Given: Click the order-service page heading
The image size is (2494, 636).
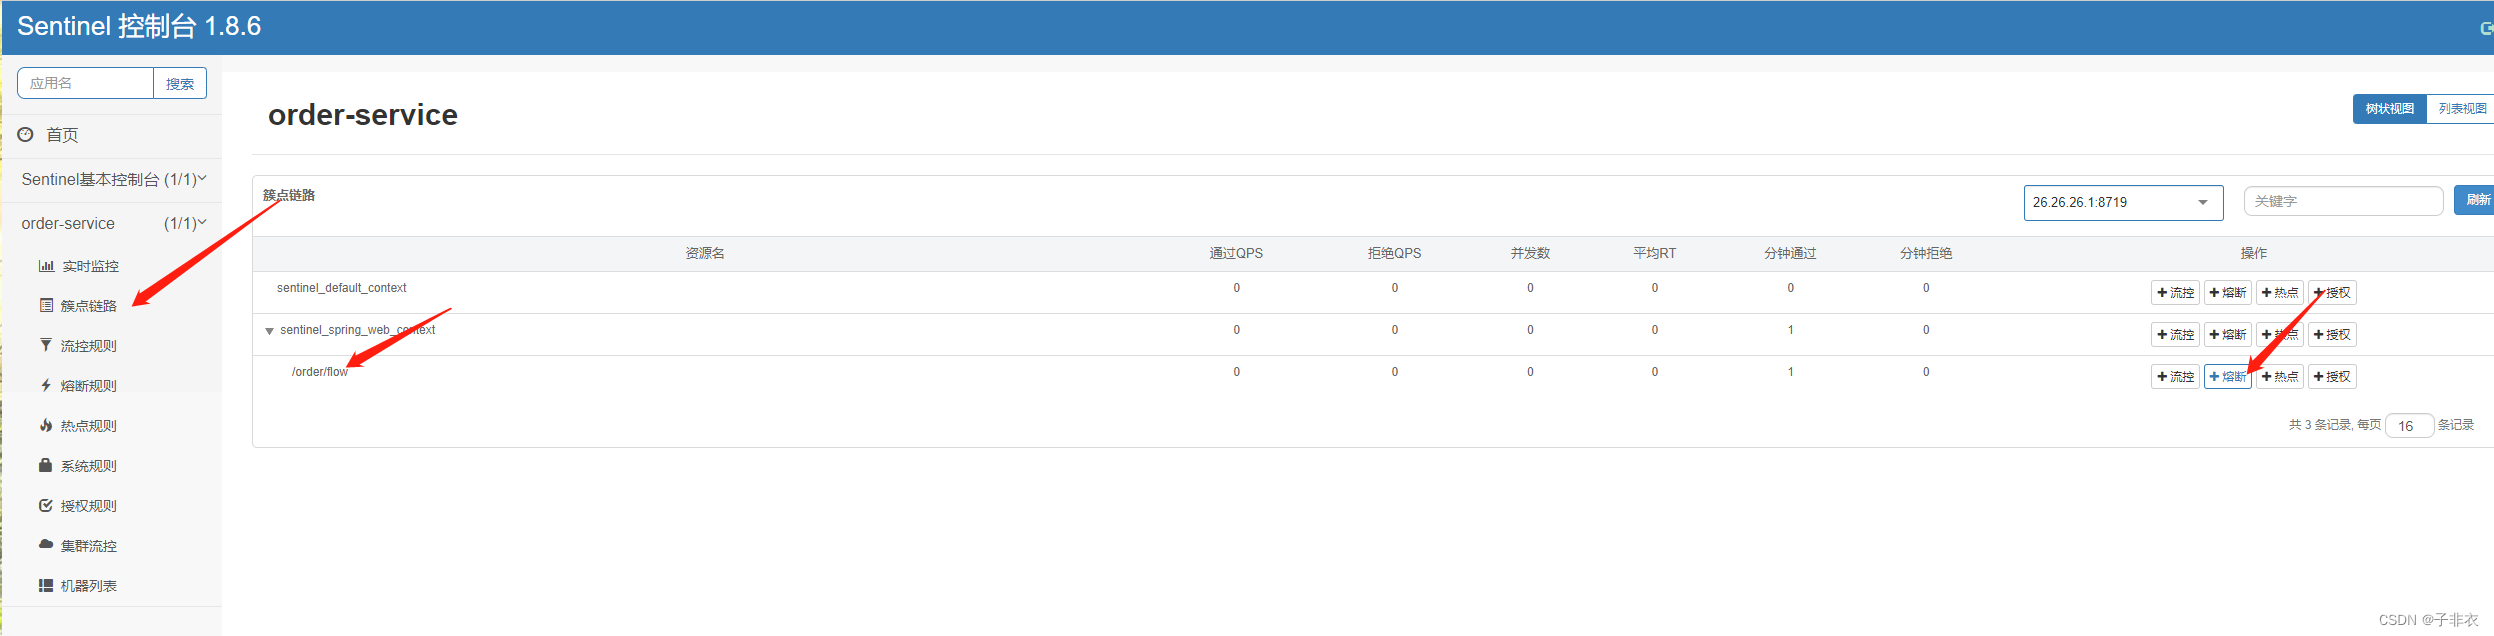Looking at the screenshot, I should (x=363, y=115).
